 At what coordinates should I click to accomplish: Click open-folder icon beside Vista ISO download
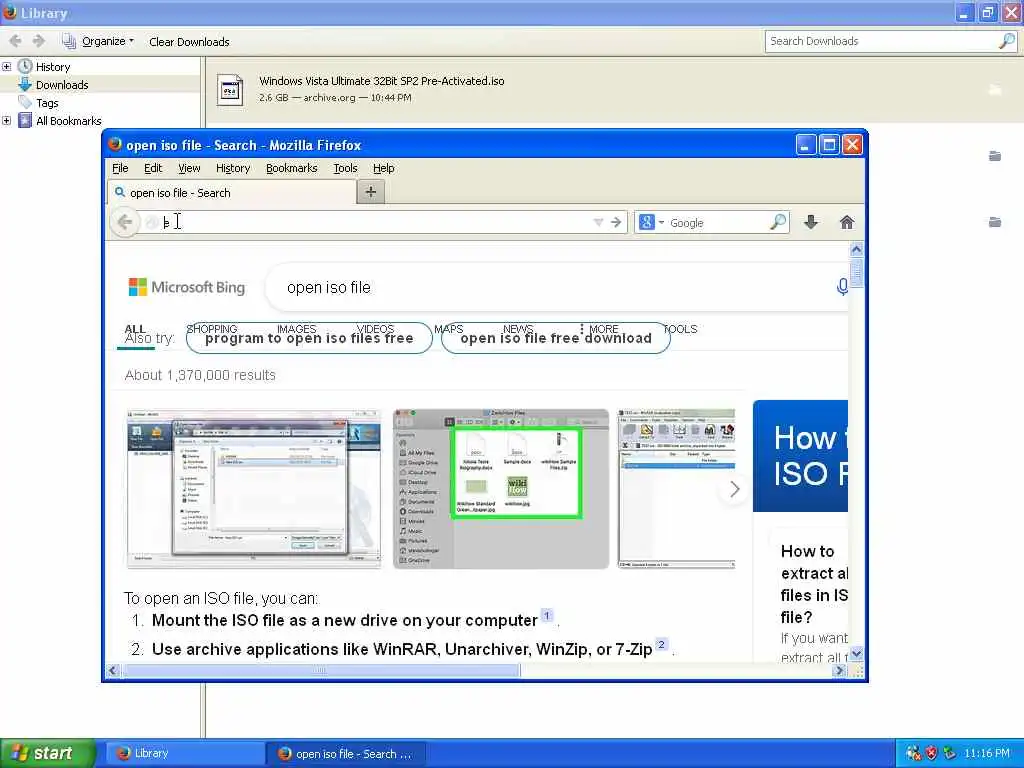click(995, 89)
